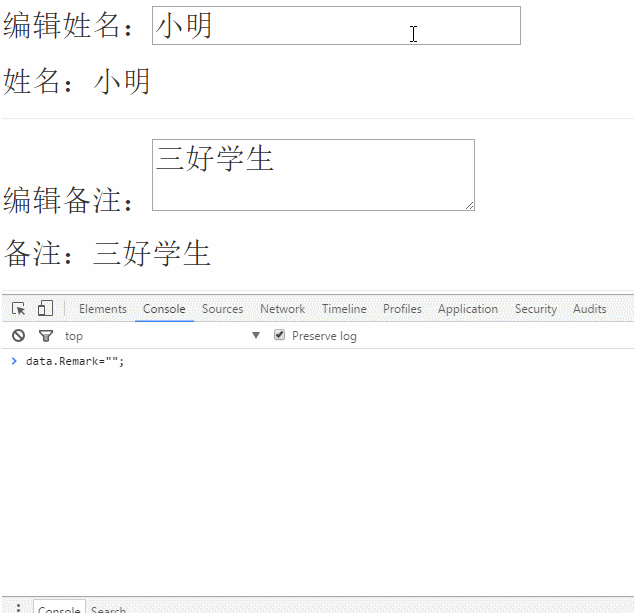Open the drawer three-dot menu
The image size is (634, 613).
(18, 607)
